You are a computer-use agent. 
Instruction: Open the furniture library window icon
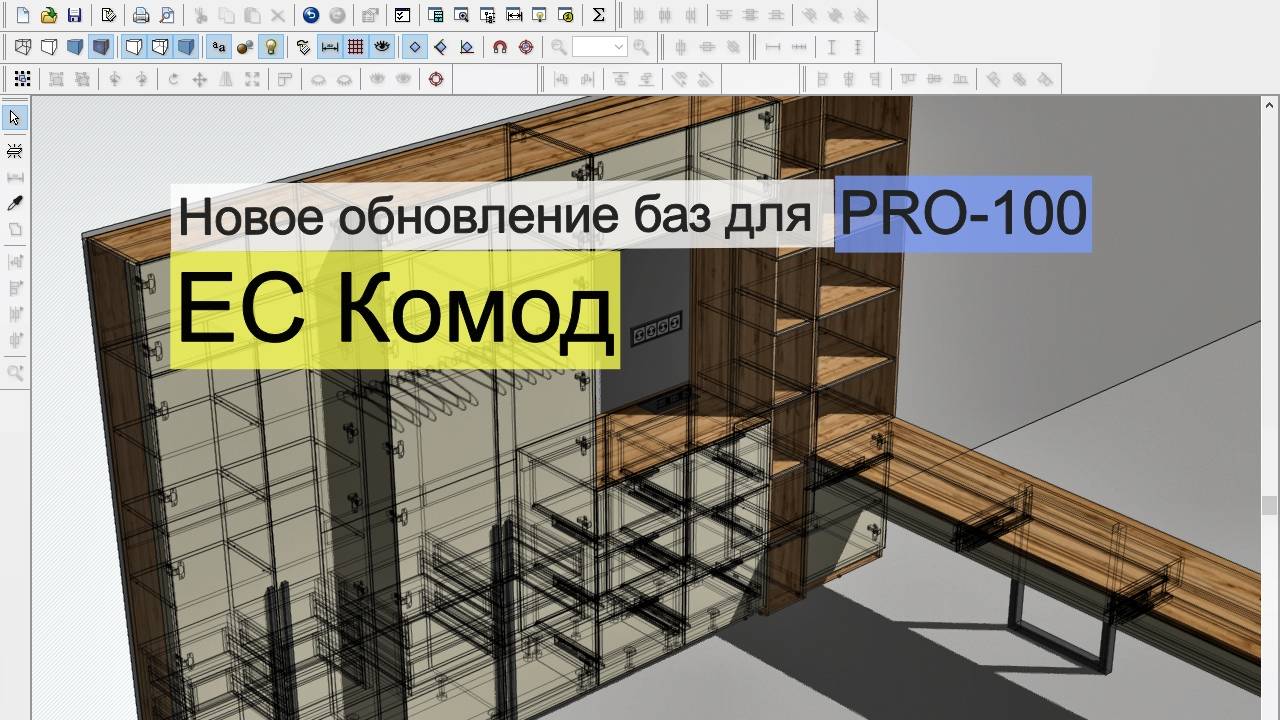click(435, 15)
